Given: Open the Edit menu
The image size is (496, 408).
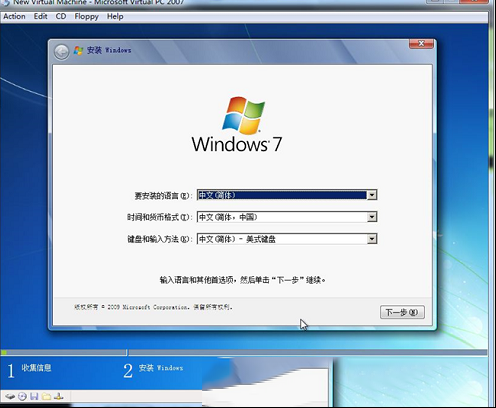Looking at the screenshot, I should pos(40,16).
